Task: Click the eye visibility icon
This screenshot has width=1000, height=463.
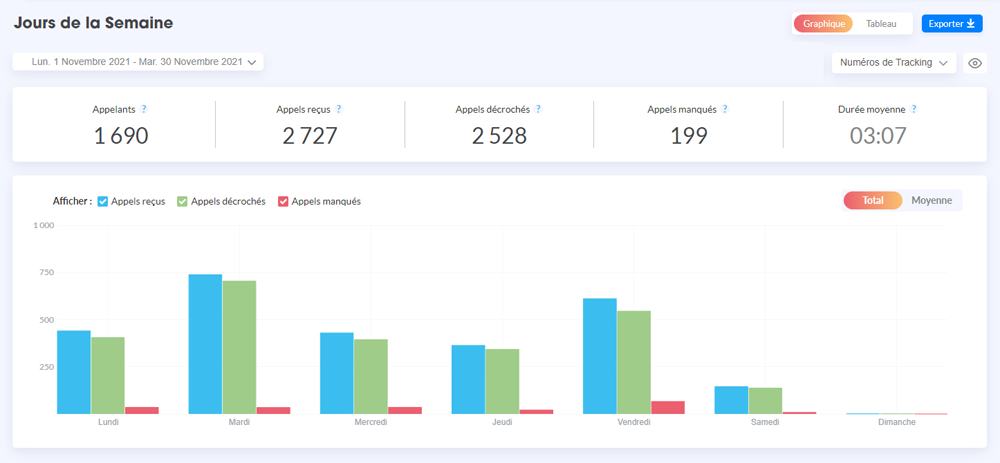Action: tap(975, 63)
